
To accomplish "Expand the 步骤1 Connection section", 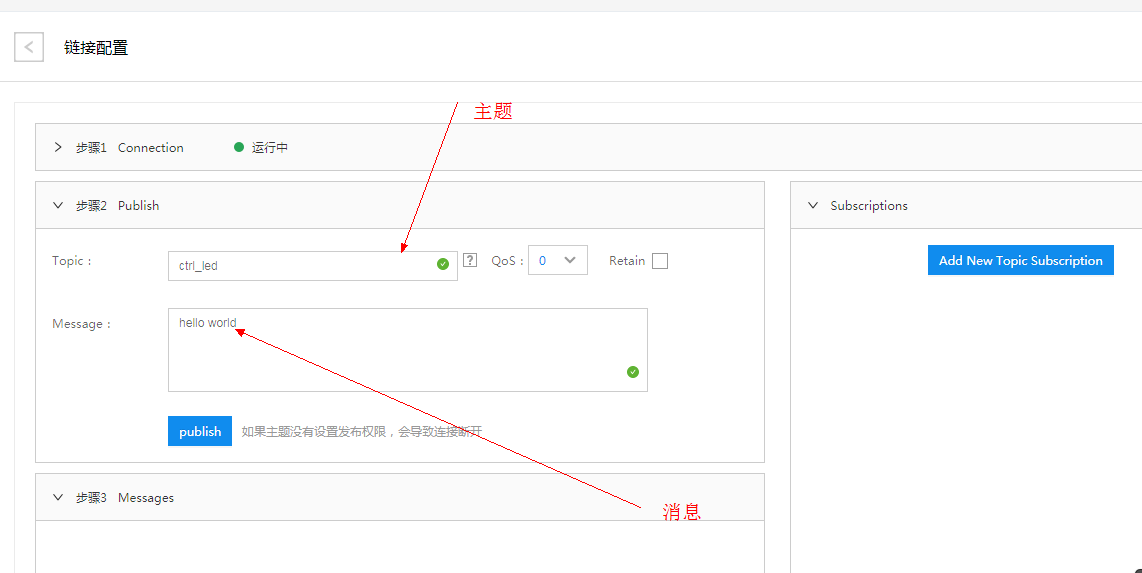I will (58, 147).
